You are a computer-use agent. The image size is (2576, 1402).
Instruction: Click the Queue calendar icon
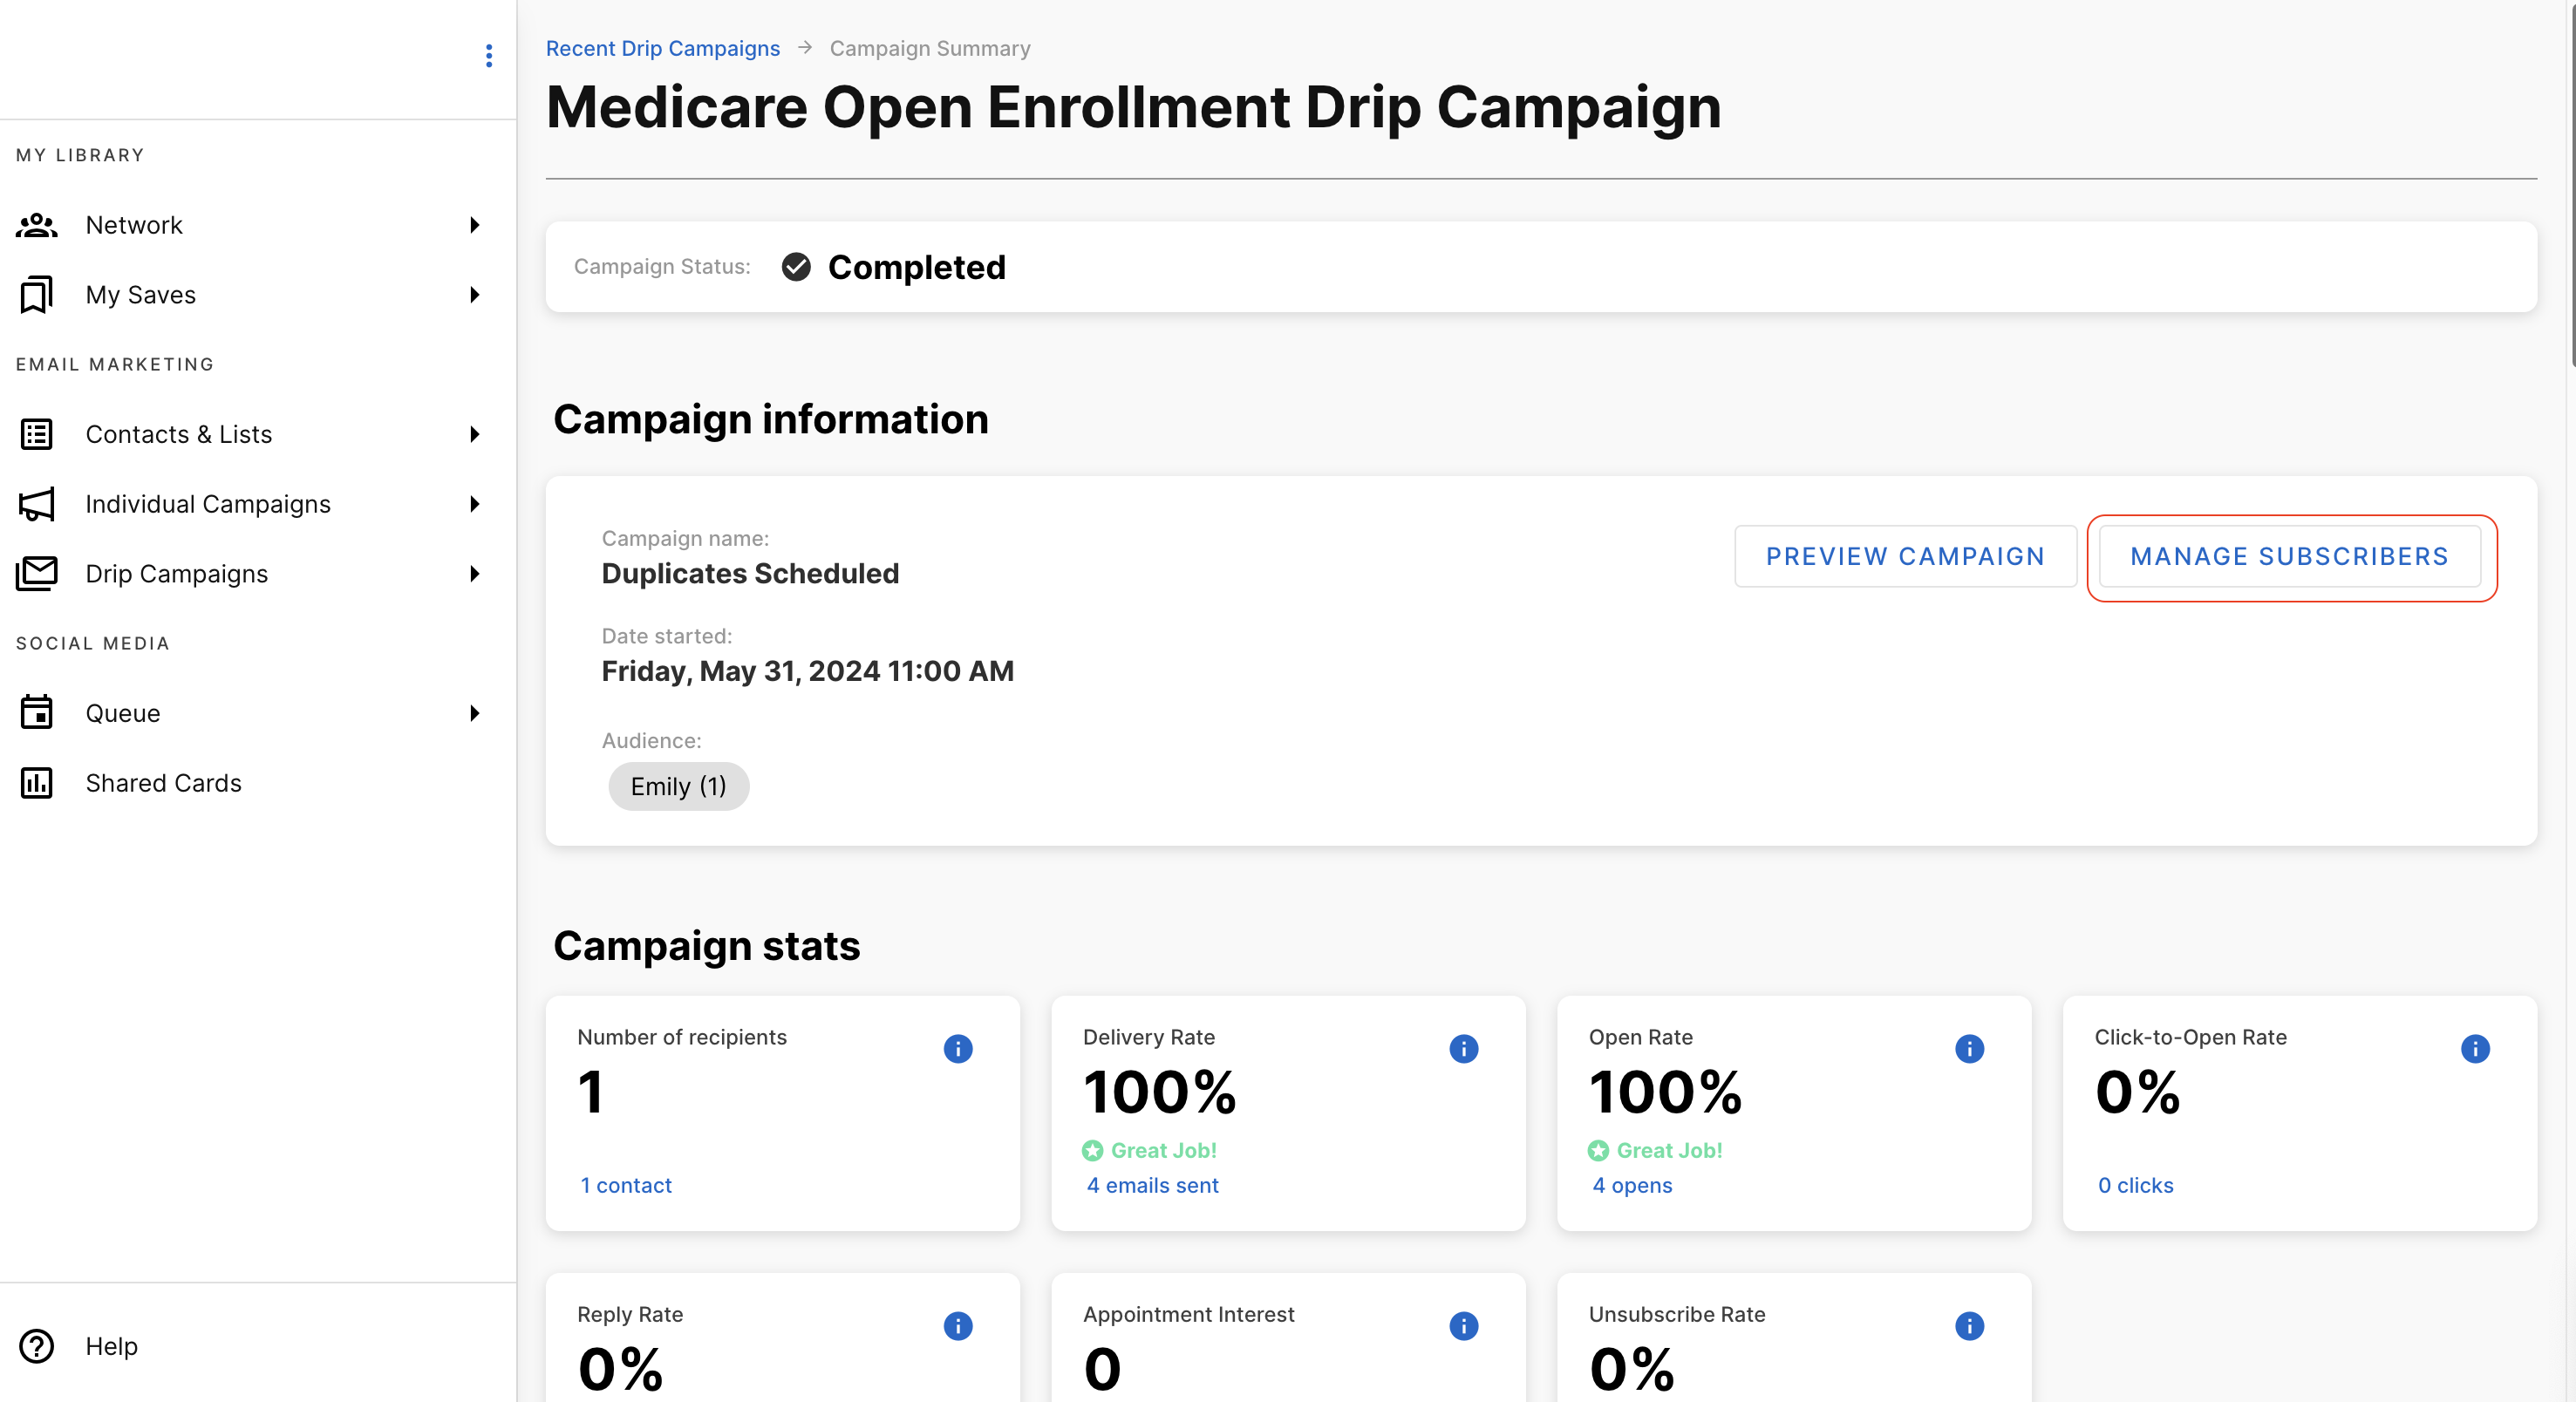tap(37, 713)
